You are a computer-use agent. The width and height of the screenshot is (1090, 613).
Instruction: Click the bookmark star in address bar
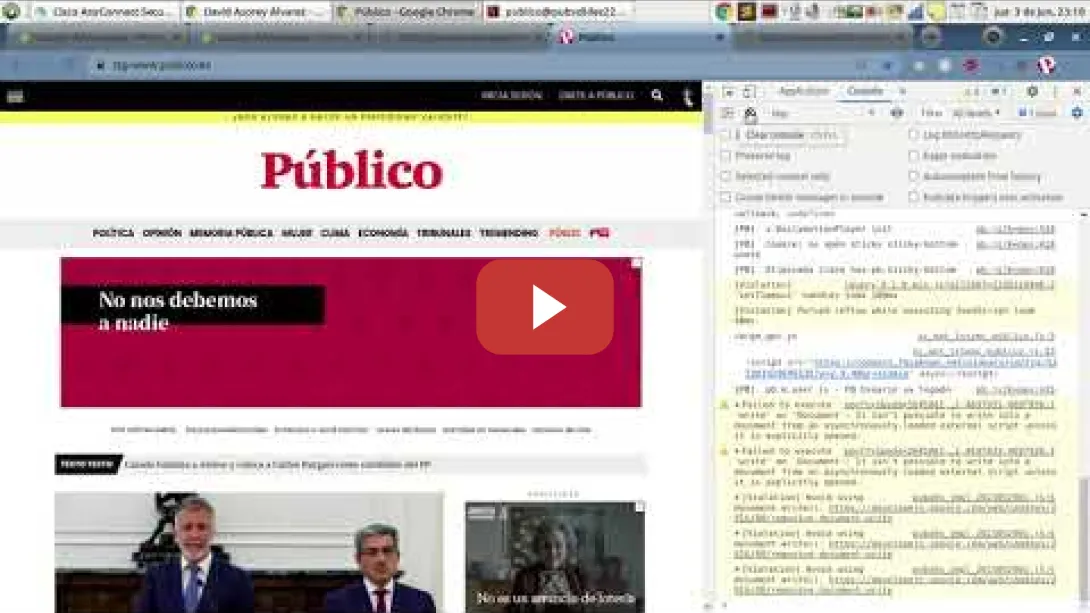[x=888, y=65]
